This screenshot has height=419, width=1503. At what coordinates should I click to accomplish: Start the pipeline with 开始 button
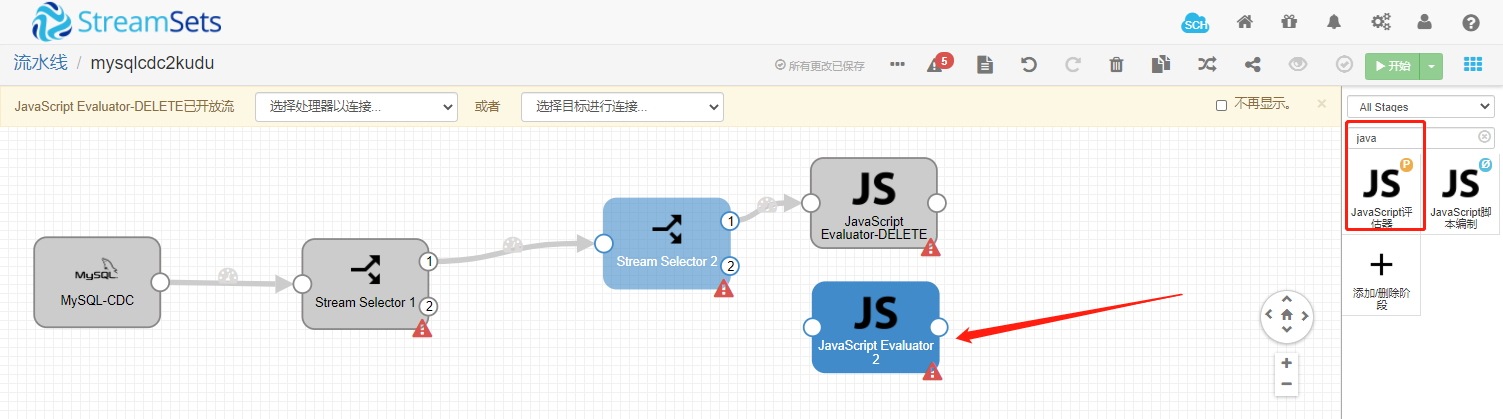[1392, 66]
